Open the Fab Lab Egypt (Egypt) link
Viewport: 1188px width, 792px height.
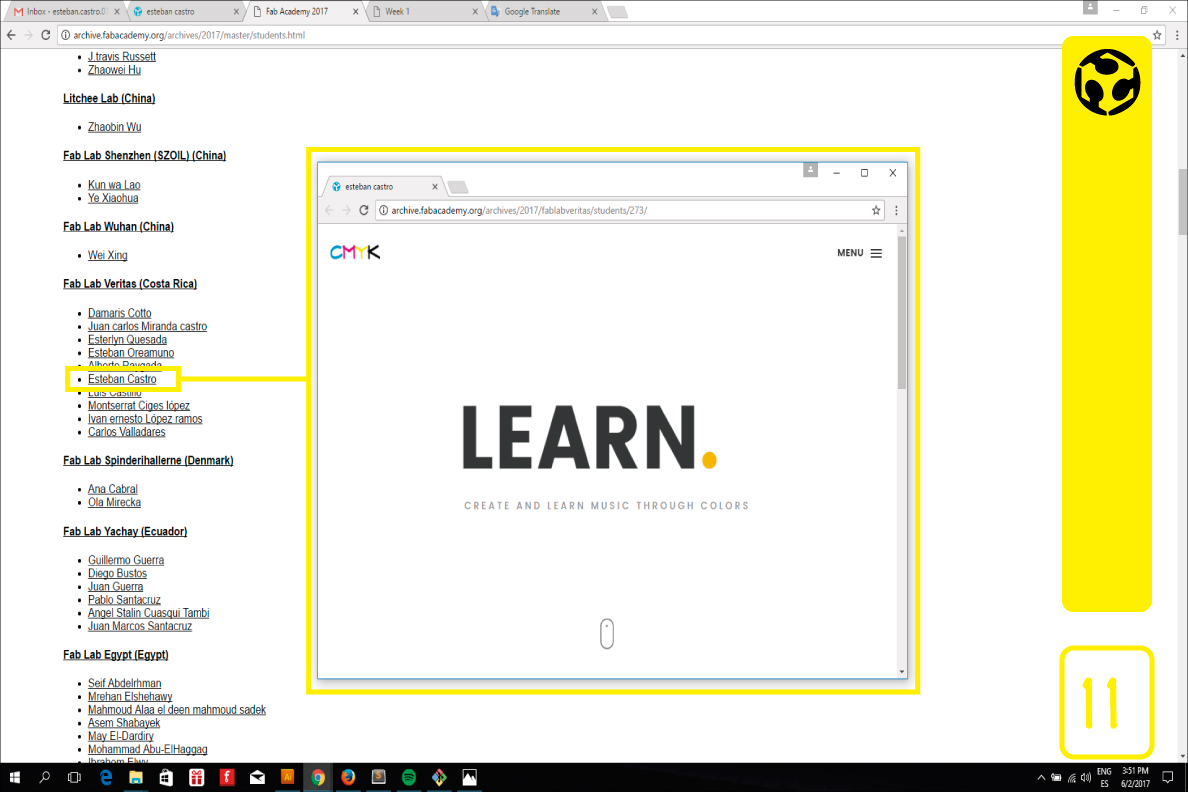pos(115,655)
